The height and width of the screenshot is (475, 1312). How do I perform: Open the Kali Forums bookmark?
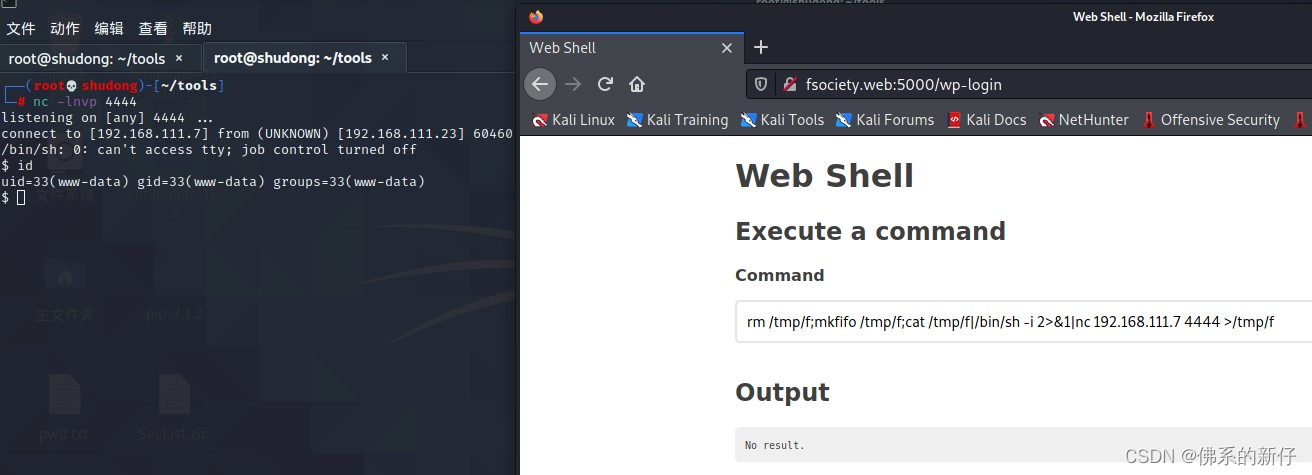(885, 120)
